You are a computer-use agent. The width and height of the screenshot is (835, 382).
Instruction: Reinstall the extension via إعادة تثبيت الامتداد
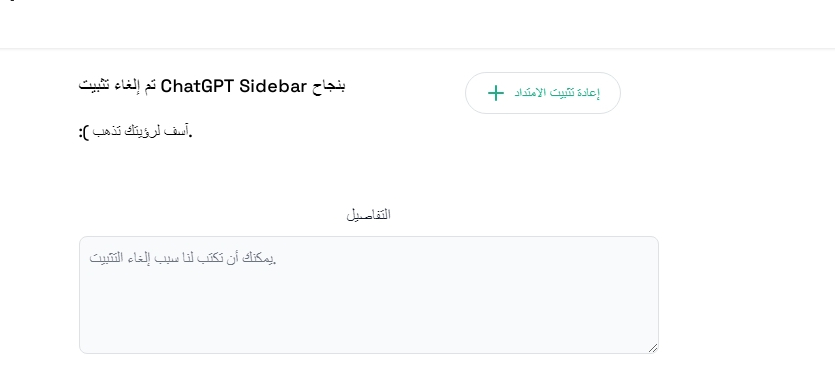543,93
